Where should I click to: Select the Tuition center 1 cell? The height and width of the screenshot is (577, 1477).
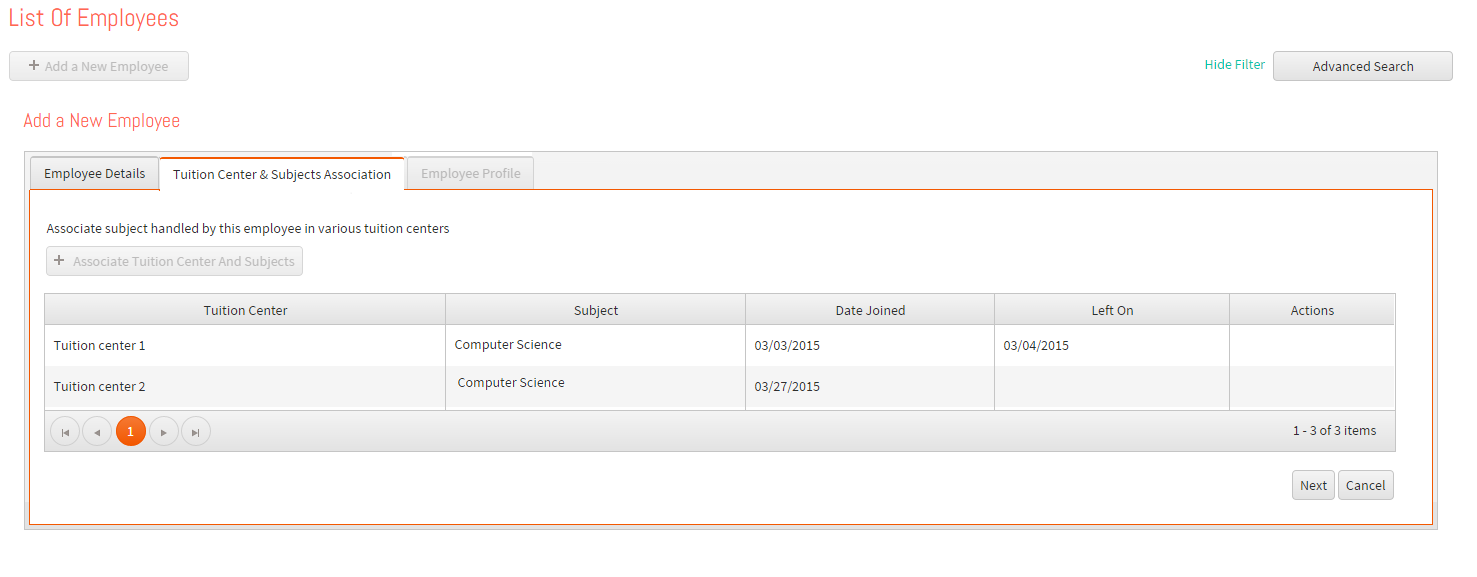click(245, 345)
